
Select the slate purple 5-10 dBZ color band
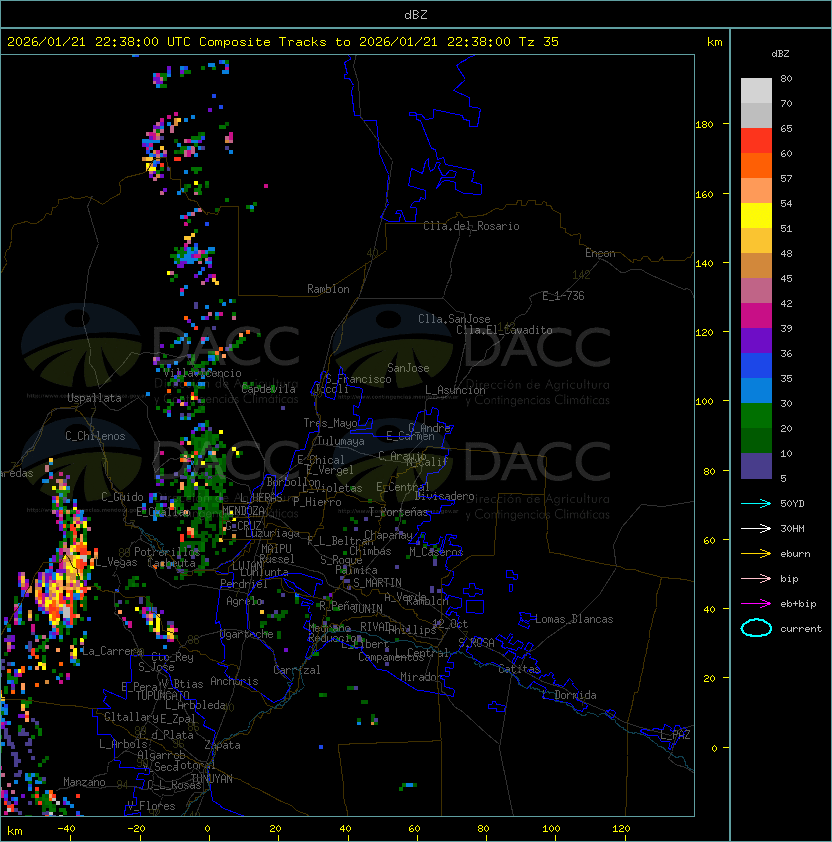(756, 466)
